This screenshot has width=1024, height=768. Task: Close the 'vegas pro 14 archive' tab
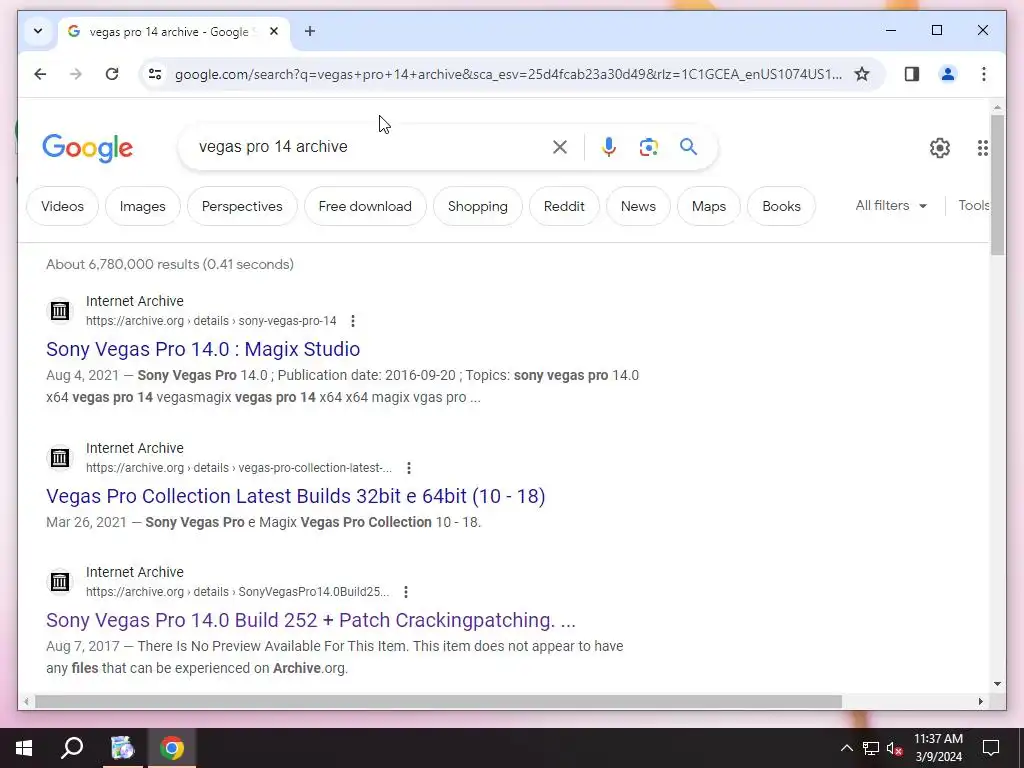point(274,31)
